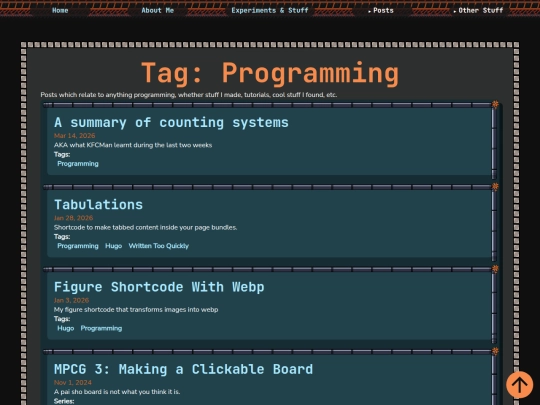Click the orange scroll-to-top arrow button

coord(519,384)
